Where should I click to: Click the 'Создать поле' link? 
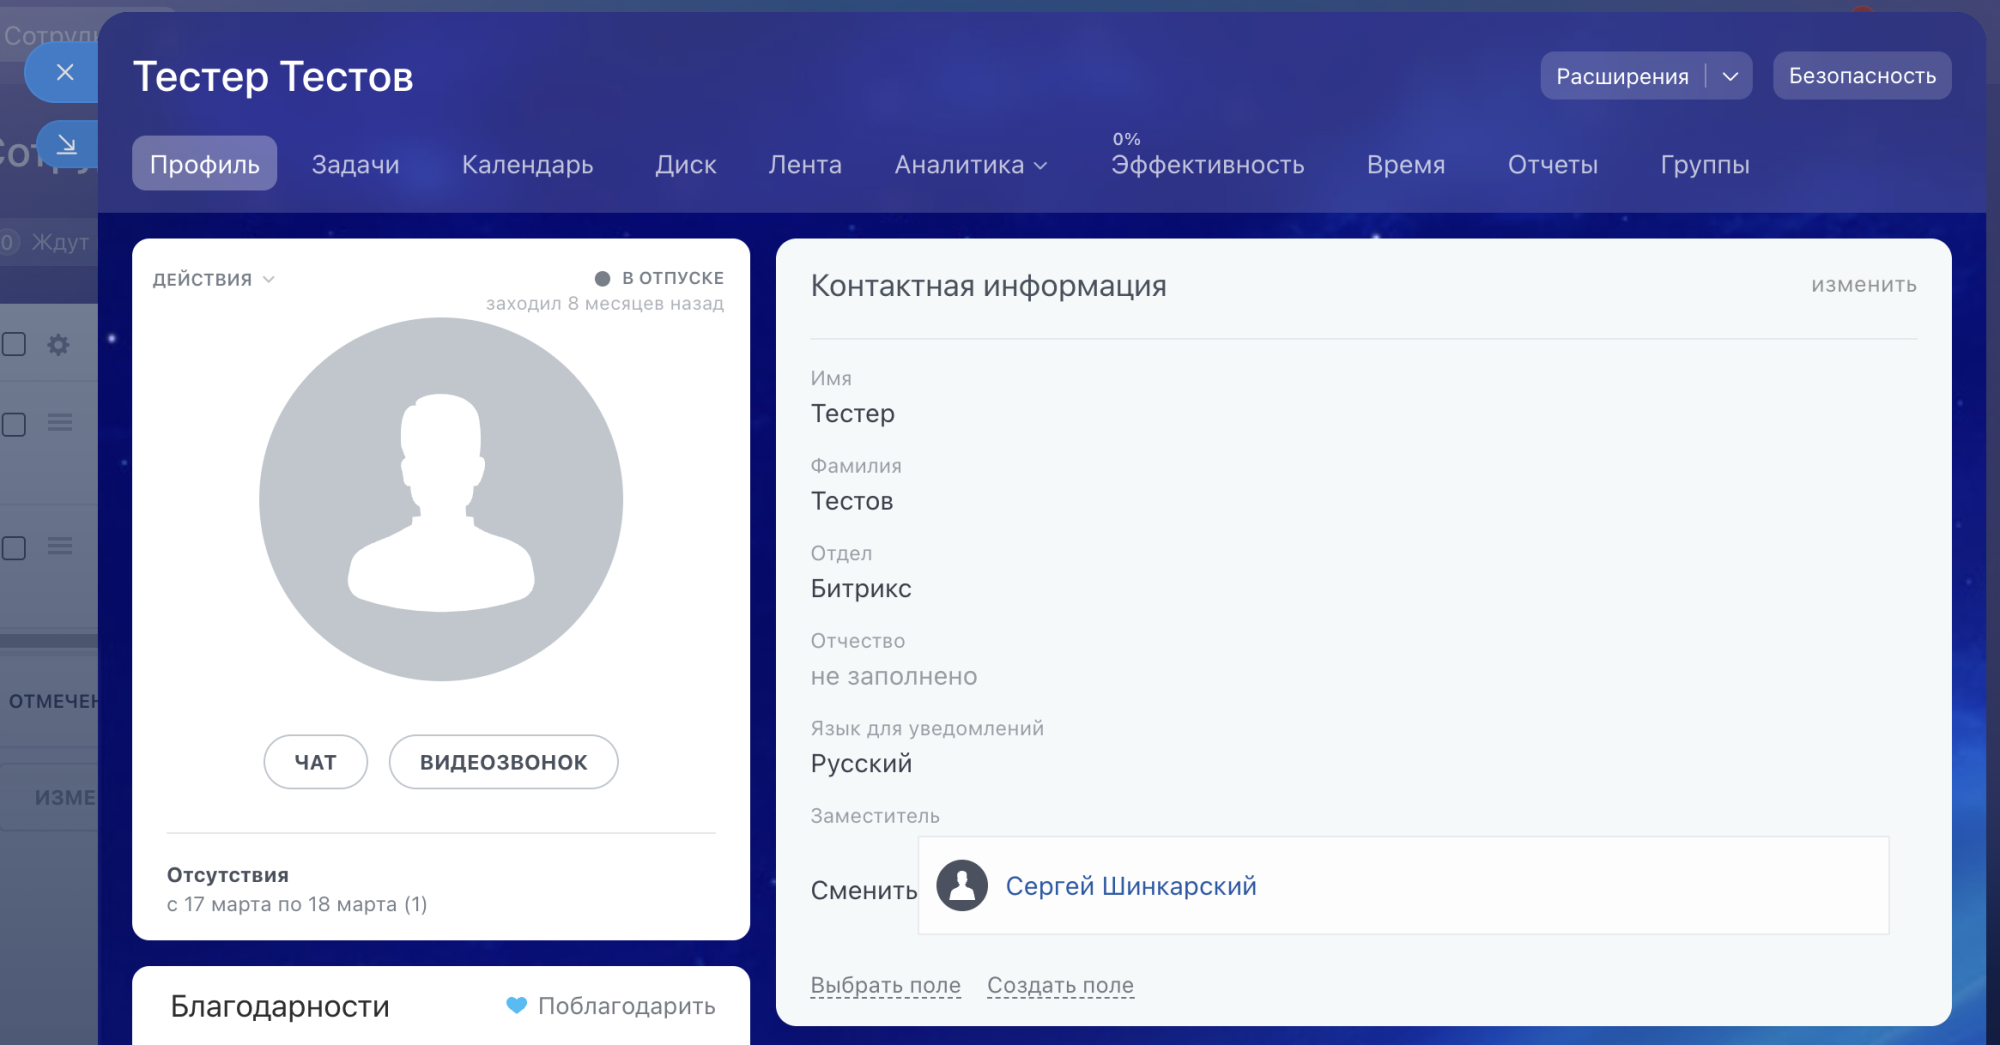(1060, 985)
